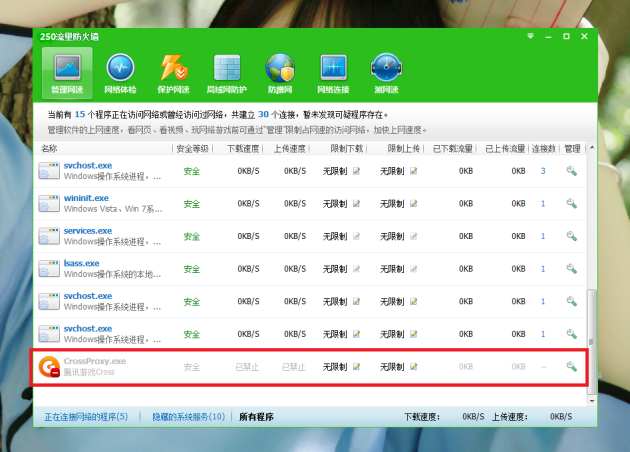
Task: Click the scrollbar up arrow of process list
Action: pos(591,148)
